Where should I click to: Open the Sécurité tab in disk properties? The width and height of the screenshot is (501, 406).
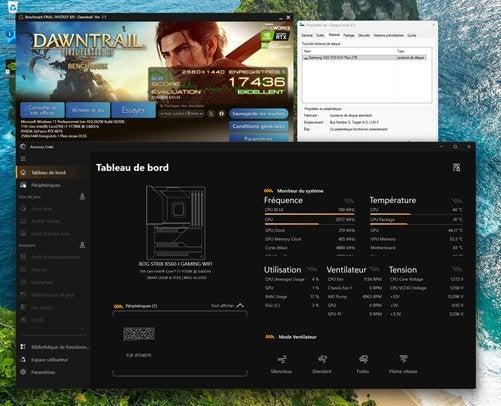pos(364,35)
